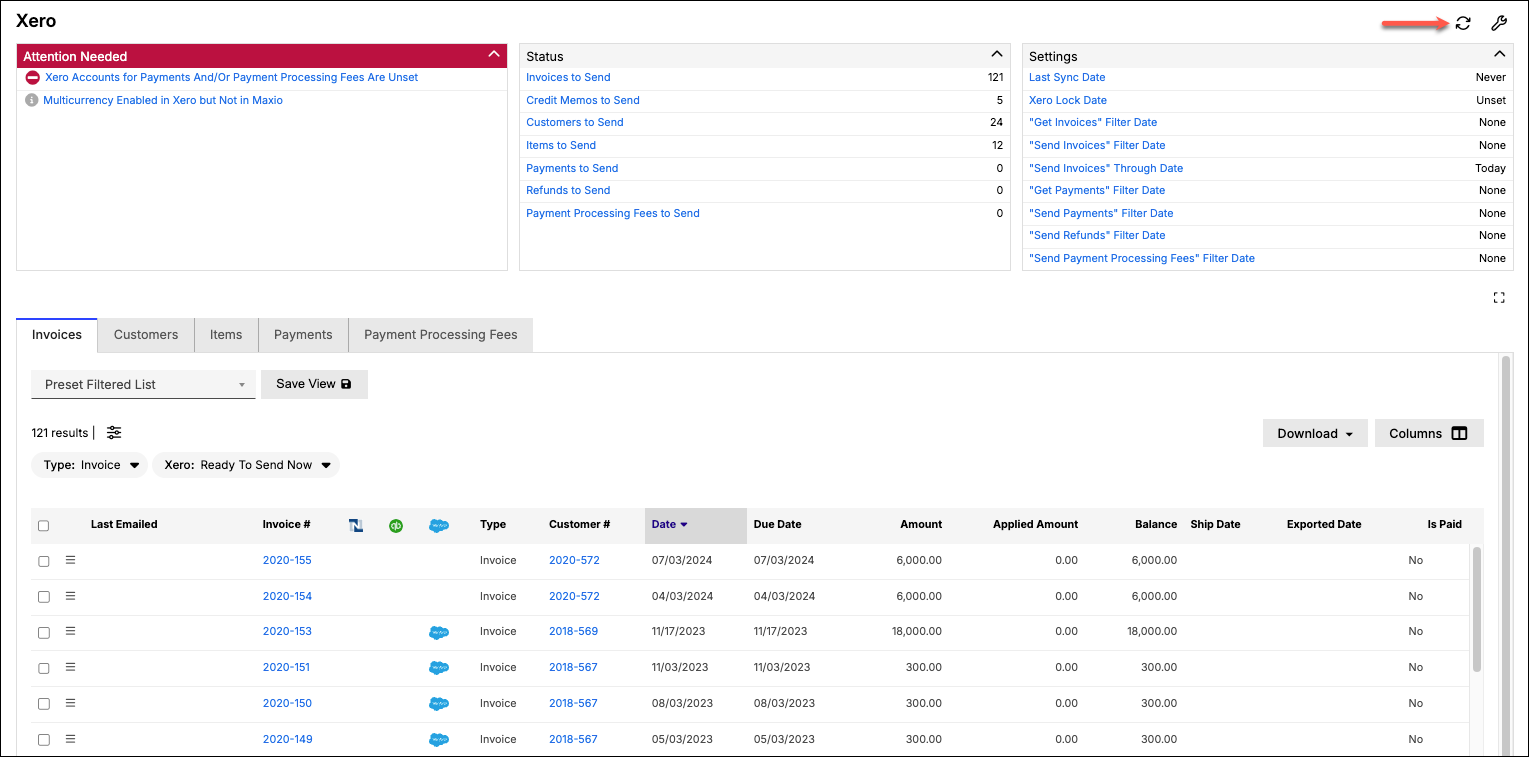
Task: Collapse the Status panel
Action: [x=996, y=55]
